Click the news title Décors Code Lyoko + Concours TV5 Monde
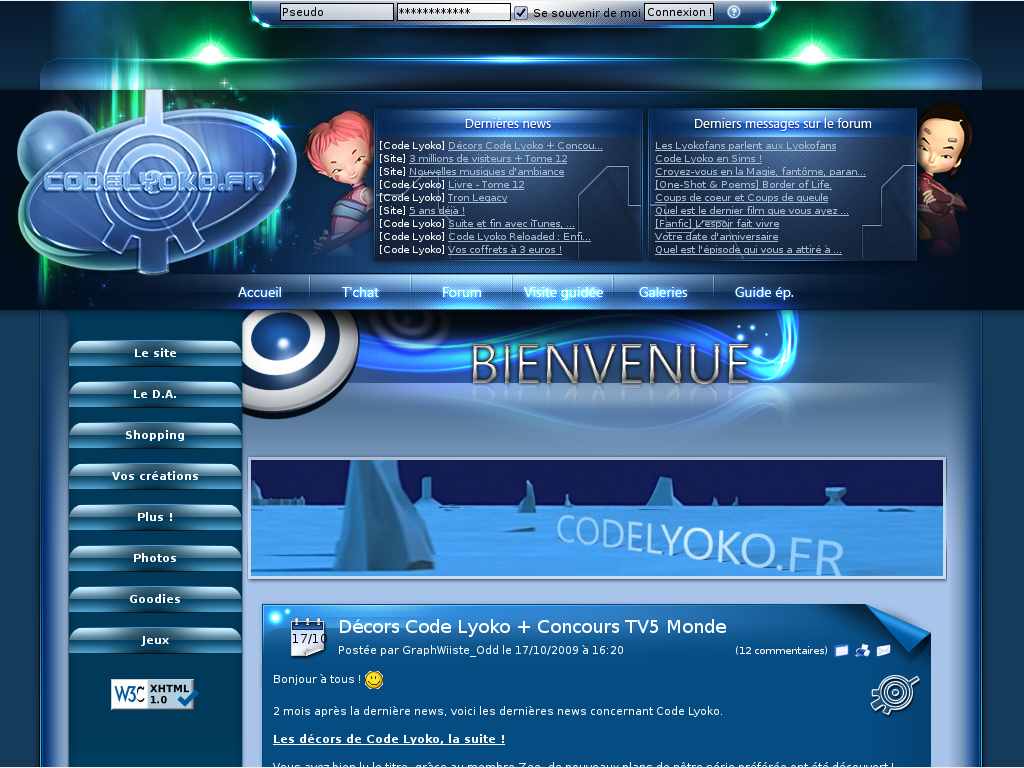1024x768 pixels. pyautogui.click(x=532, y=627)
